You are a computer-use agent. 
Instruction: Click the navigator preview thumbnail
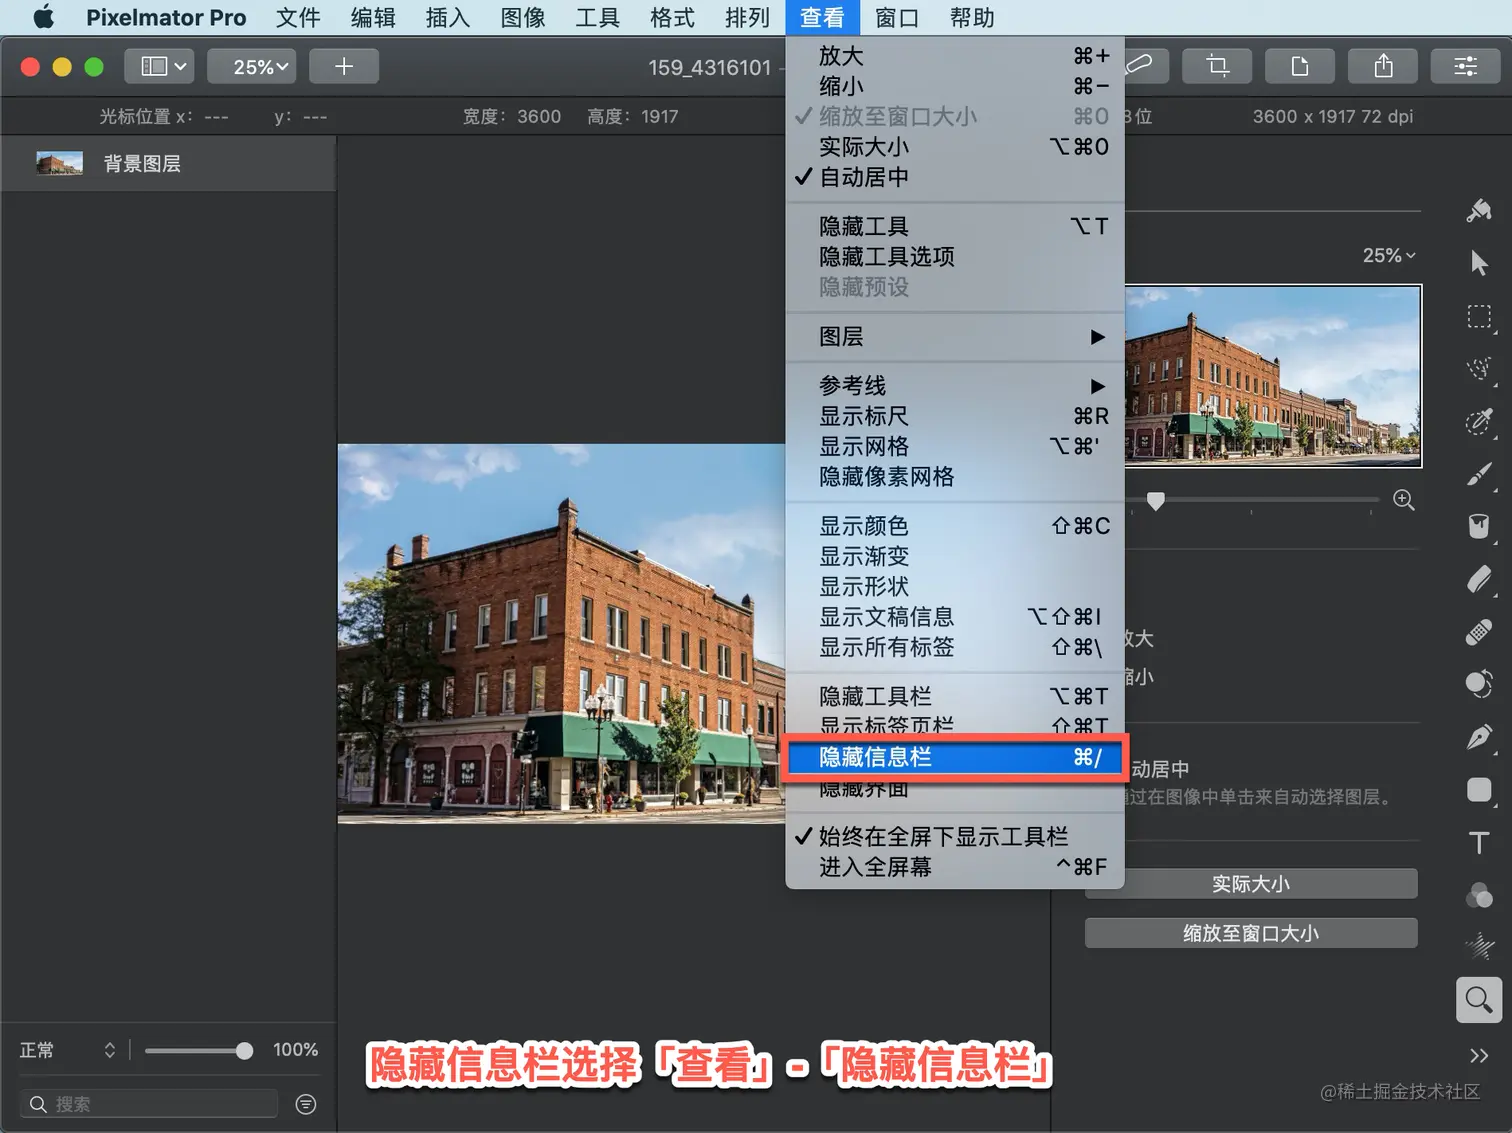coord(1272,376)
